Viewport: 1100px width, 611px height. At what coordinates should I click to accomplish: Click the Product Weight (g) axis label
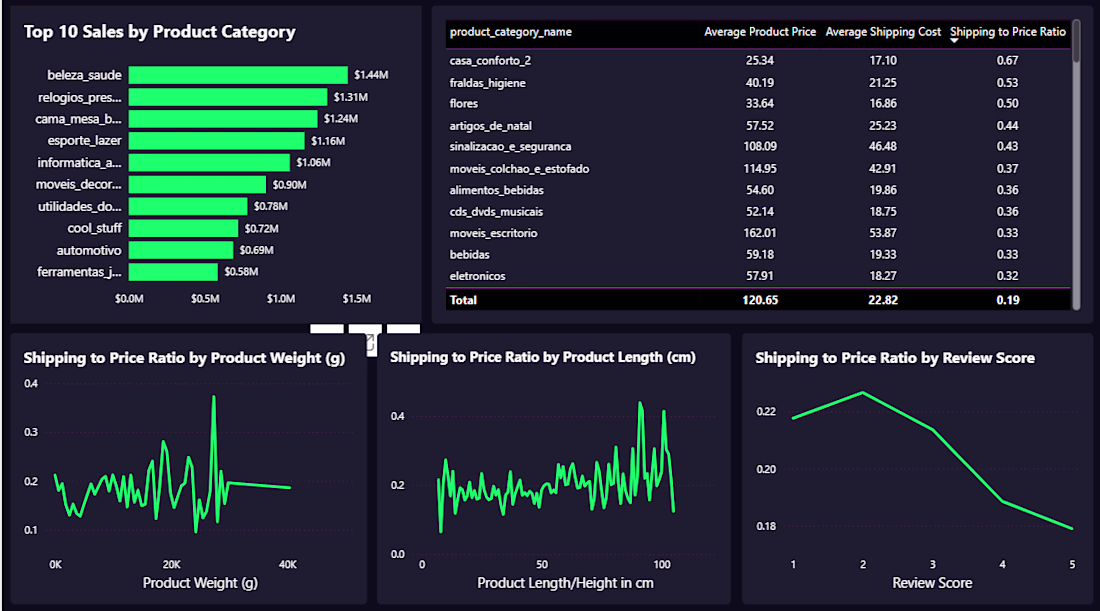200,583
